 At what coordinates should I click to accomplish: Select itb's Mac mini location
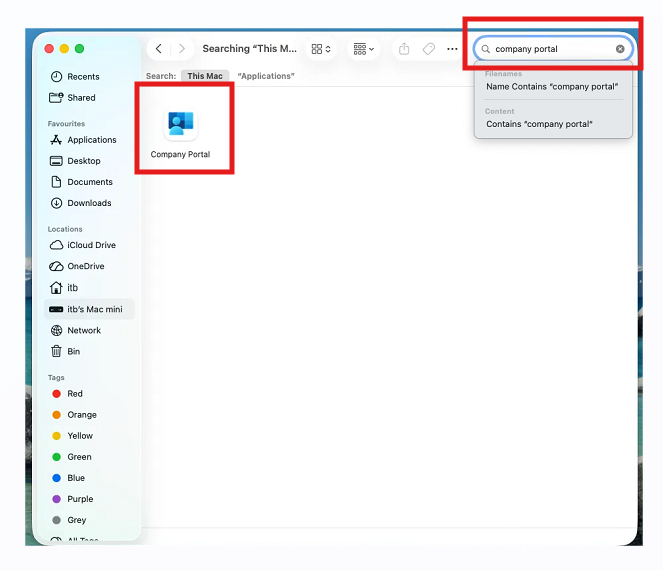tap(90, 309)
